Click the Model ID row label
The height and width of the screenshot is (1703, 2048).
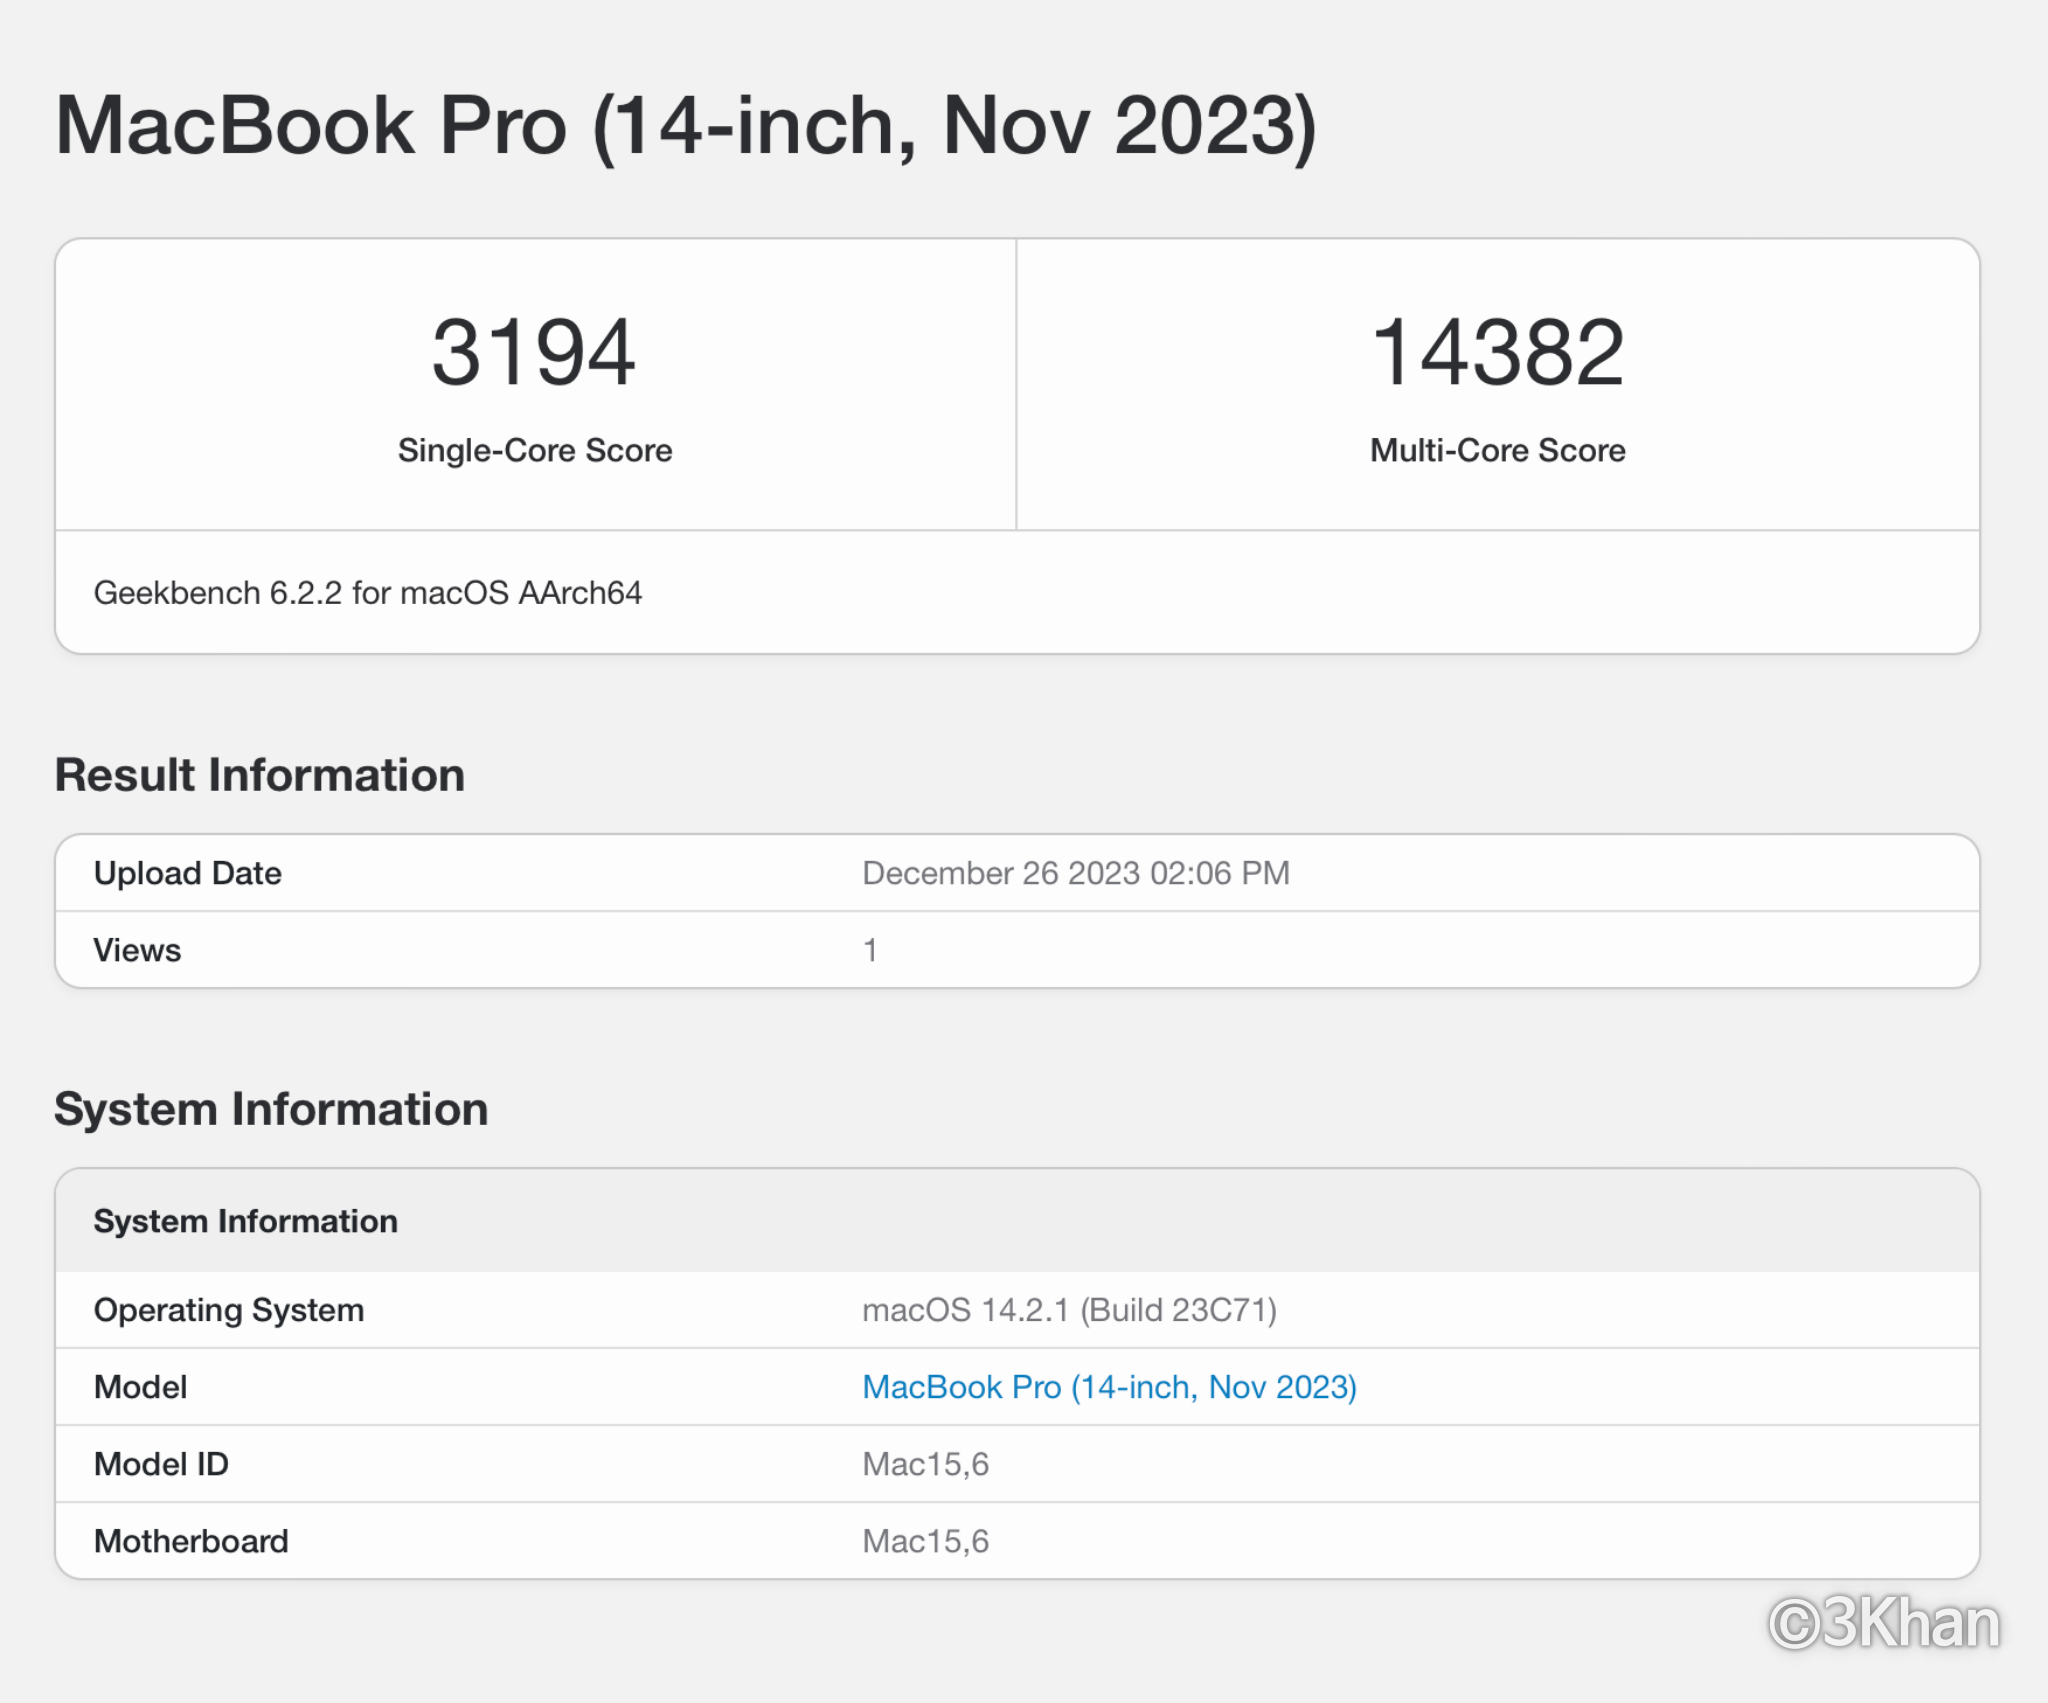(x=161, y=1464)
